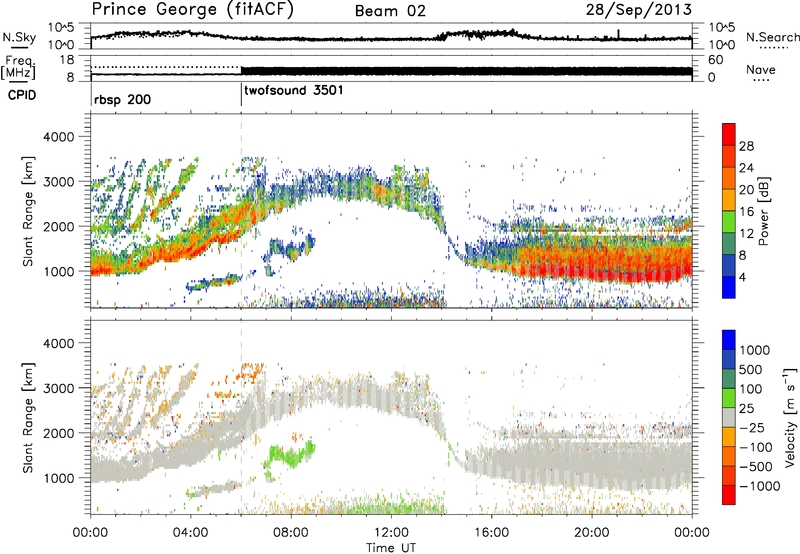Click the red top segment of Power colorbar
The image size is (800, 554).
(x=729, y=134)
